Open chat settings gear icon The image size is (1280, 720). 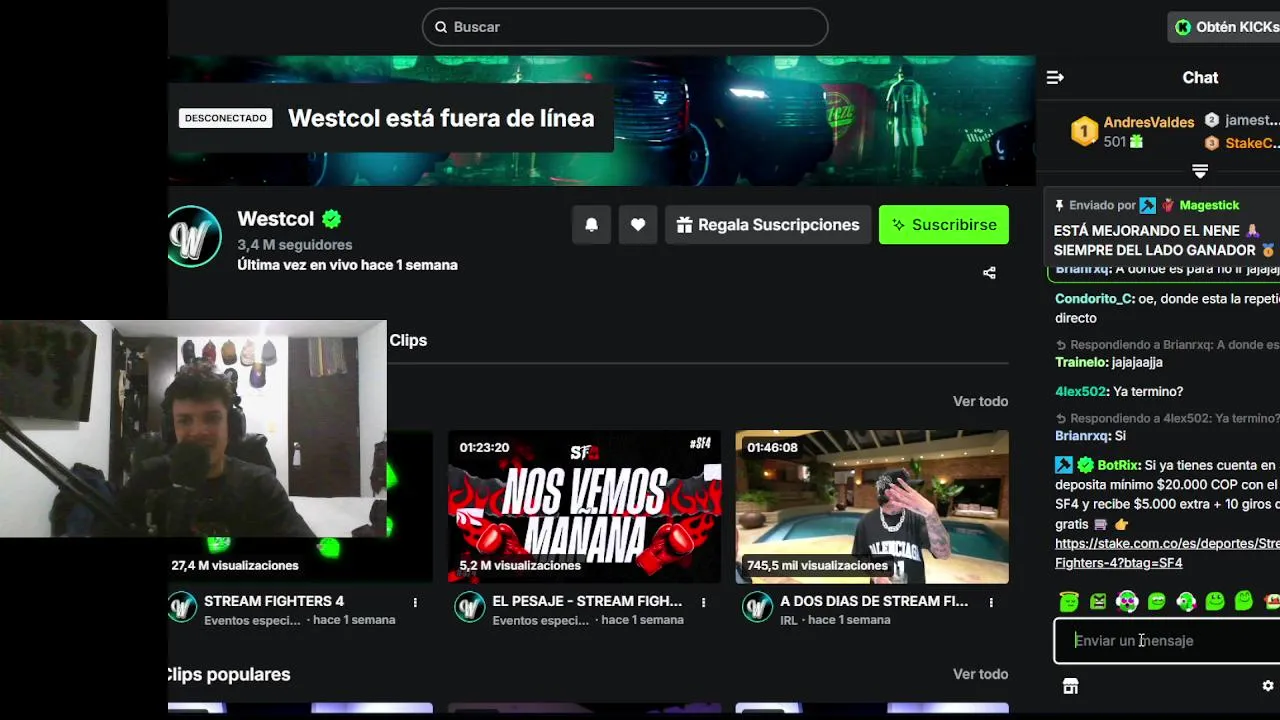click(x=1268, y=686)
